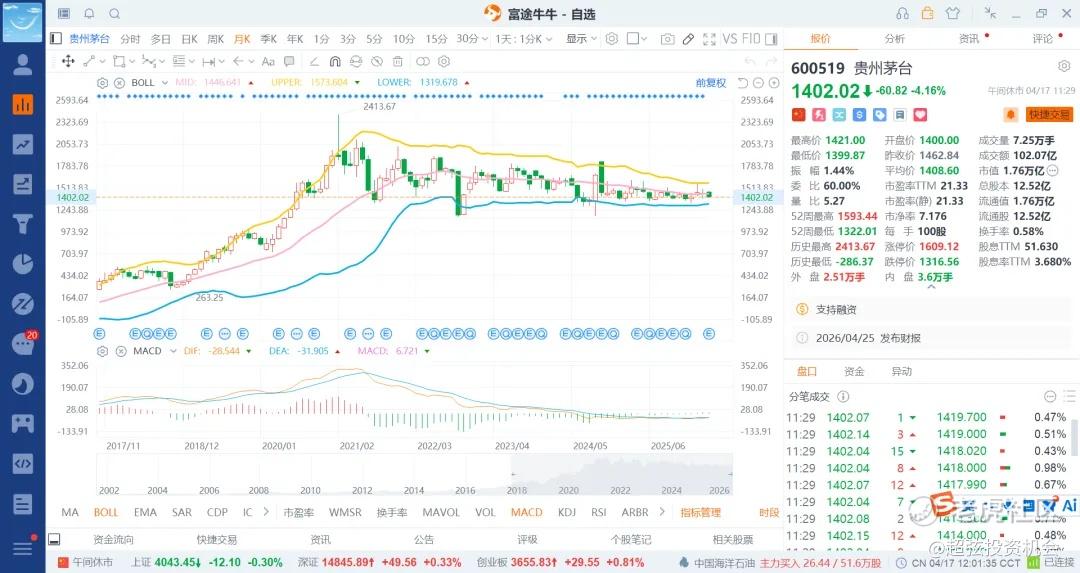Expand more sub indicators chevron after ARBR
The image size is (1080, 573).
[x=662, y=512]
